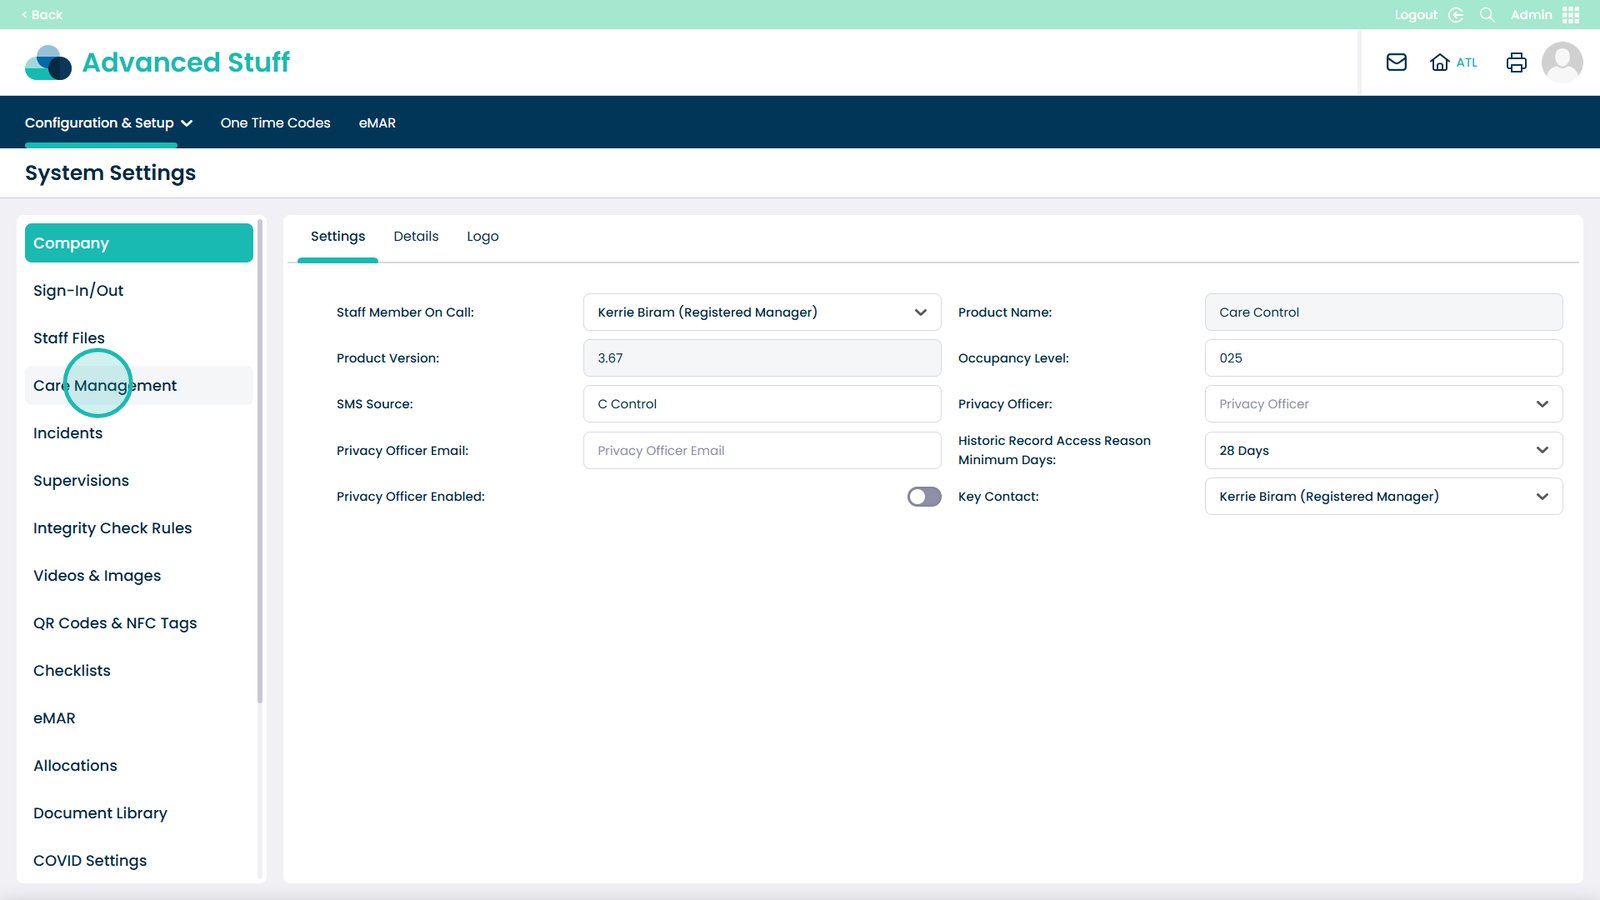Switch to the Logo tab
Screen dimensions: 1600x900
tap(482, 237)
